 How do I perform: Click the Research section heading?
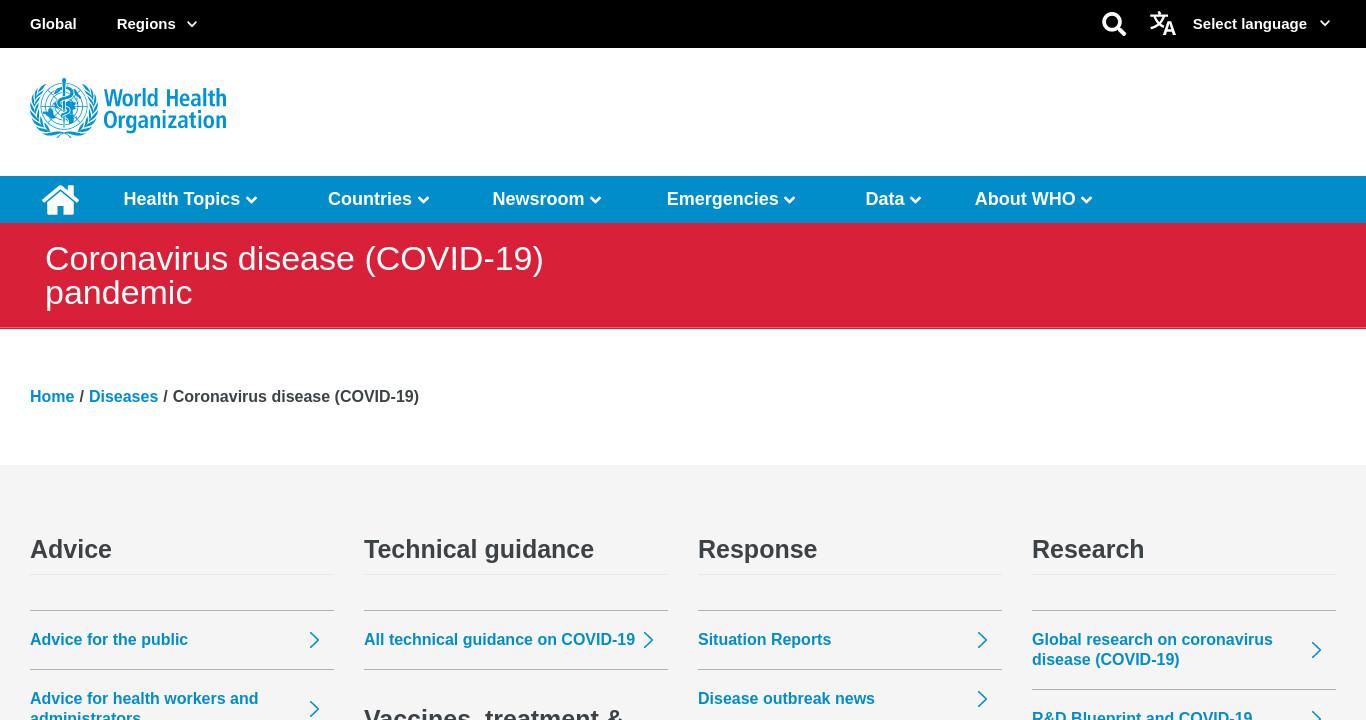[1088, 549]
